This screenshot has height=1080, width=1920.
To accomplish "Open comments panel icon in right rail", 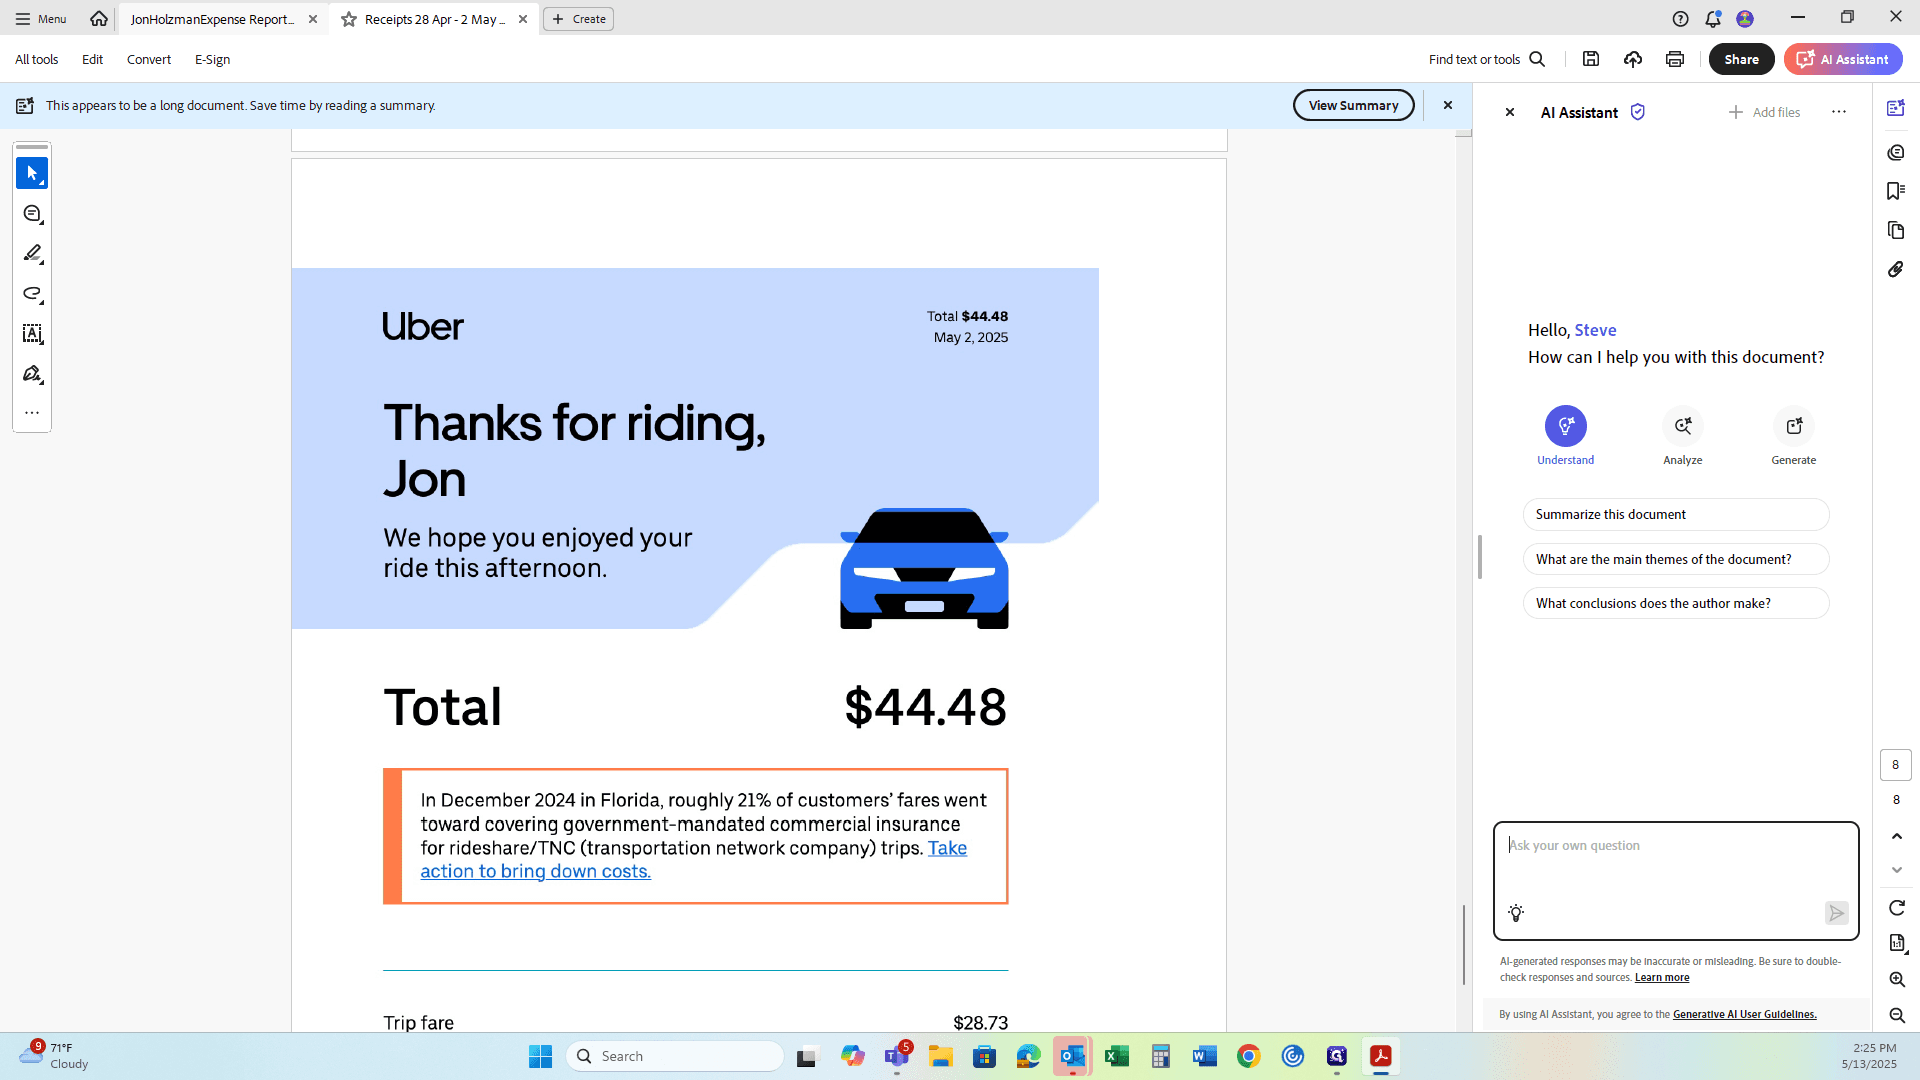I will 1896,152.
